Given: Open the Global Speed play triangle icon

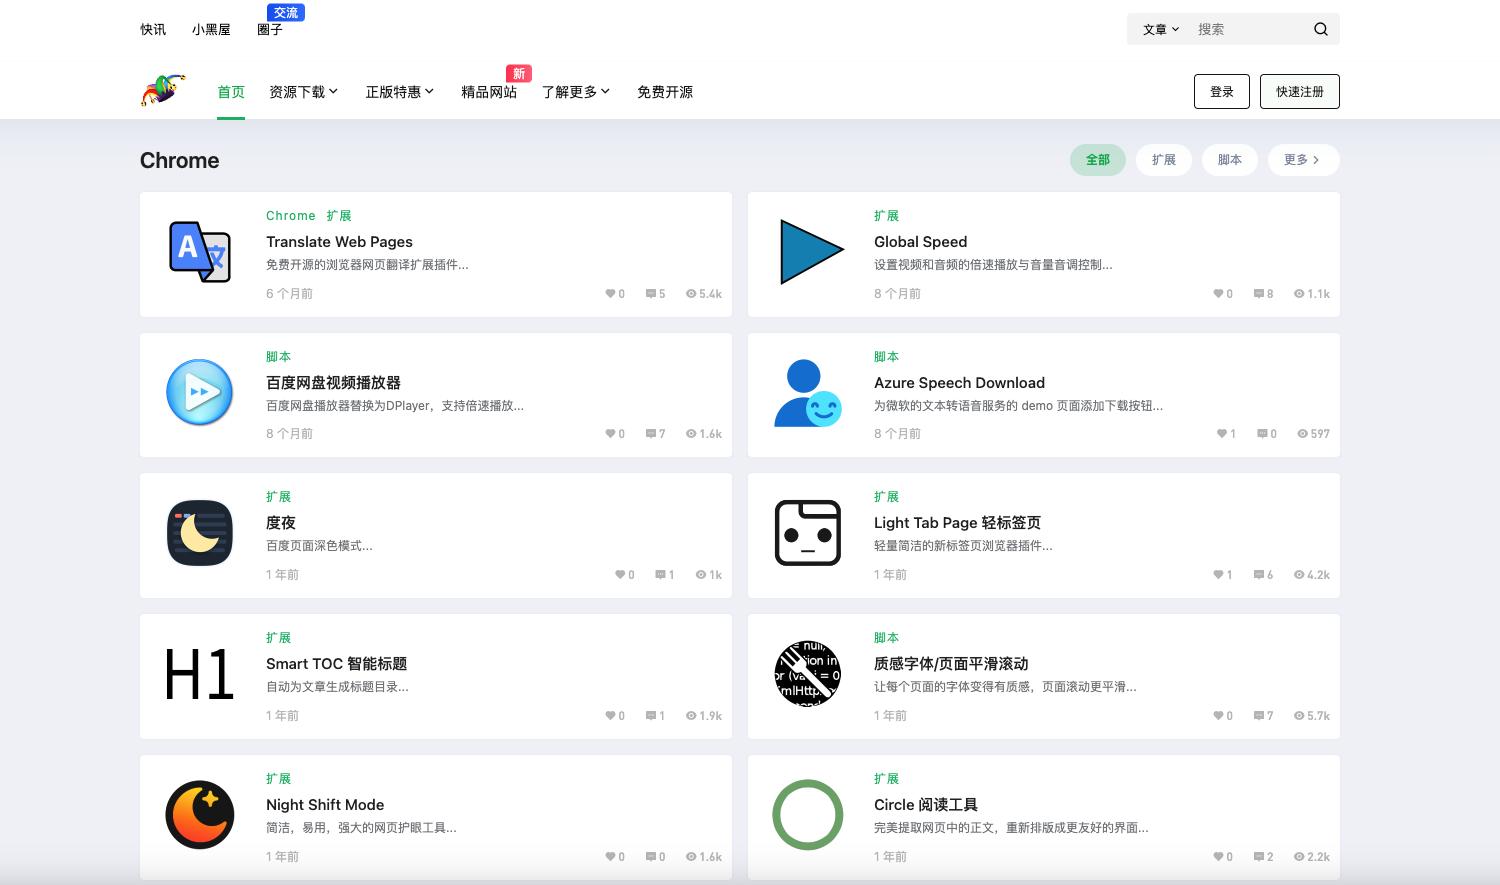Looking at the screenshot, I should point(811,252).
